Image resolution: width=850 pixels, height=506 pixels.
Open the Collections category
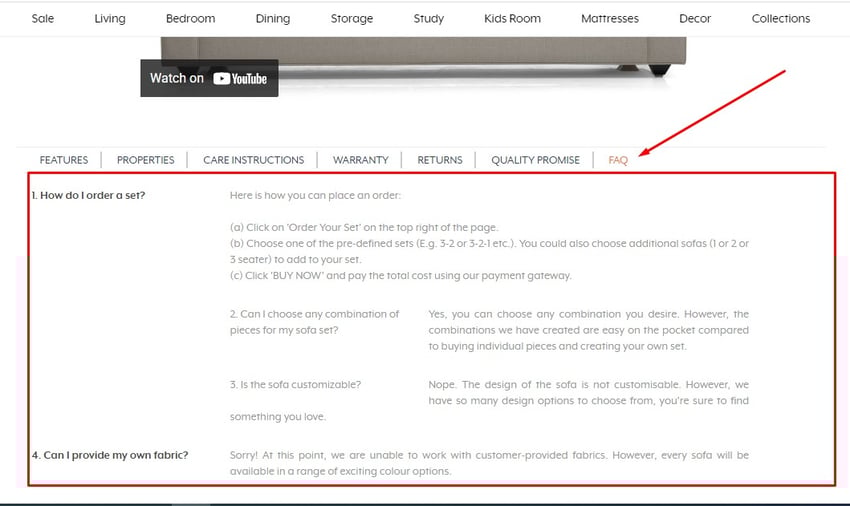click(781, 18)
